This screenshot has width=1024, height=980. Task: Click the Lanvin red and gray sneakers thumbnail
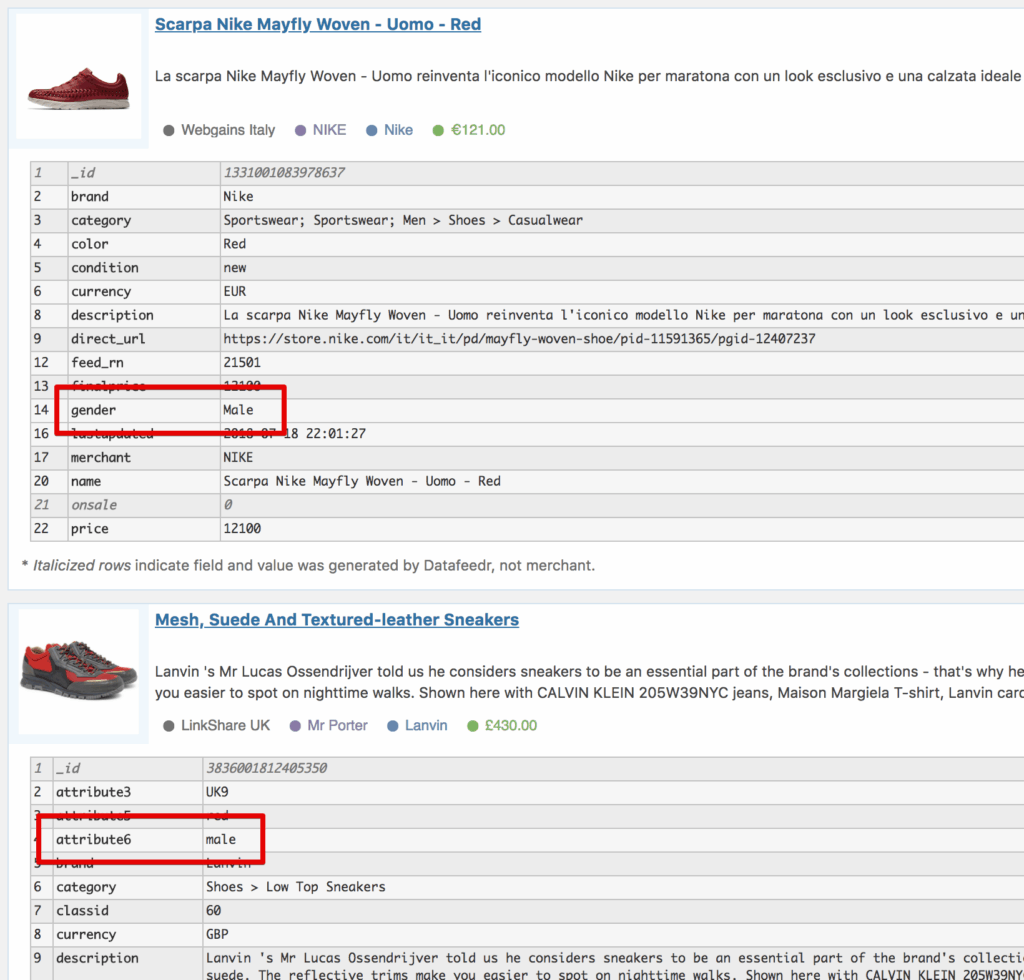(x=79, y=670)
